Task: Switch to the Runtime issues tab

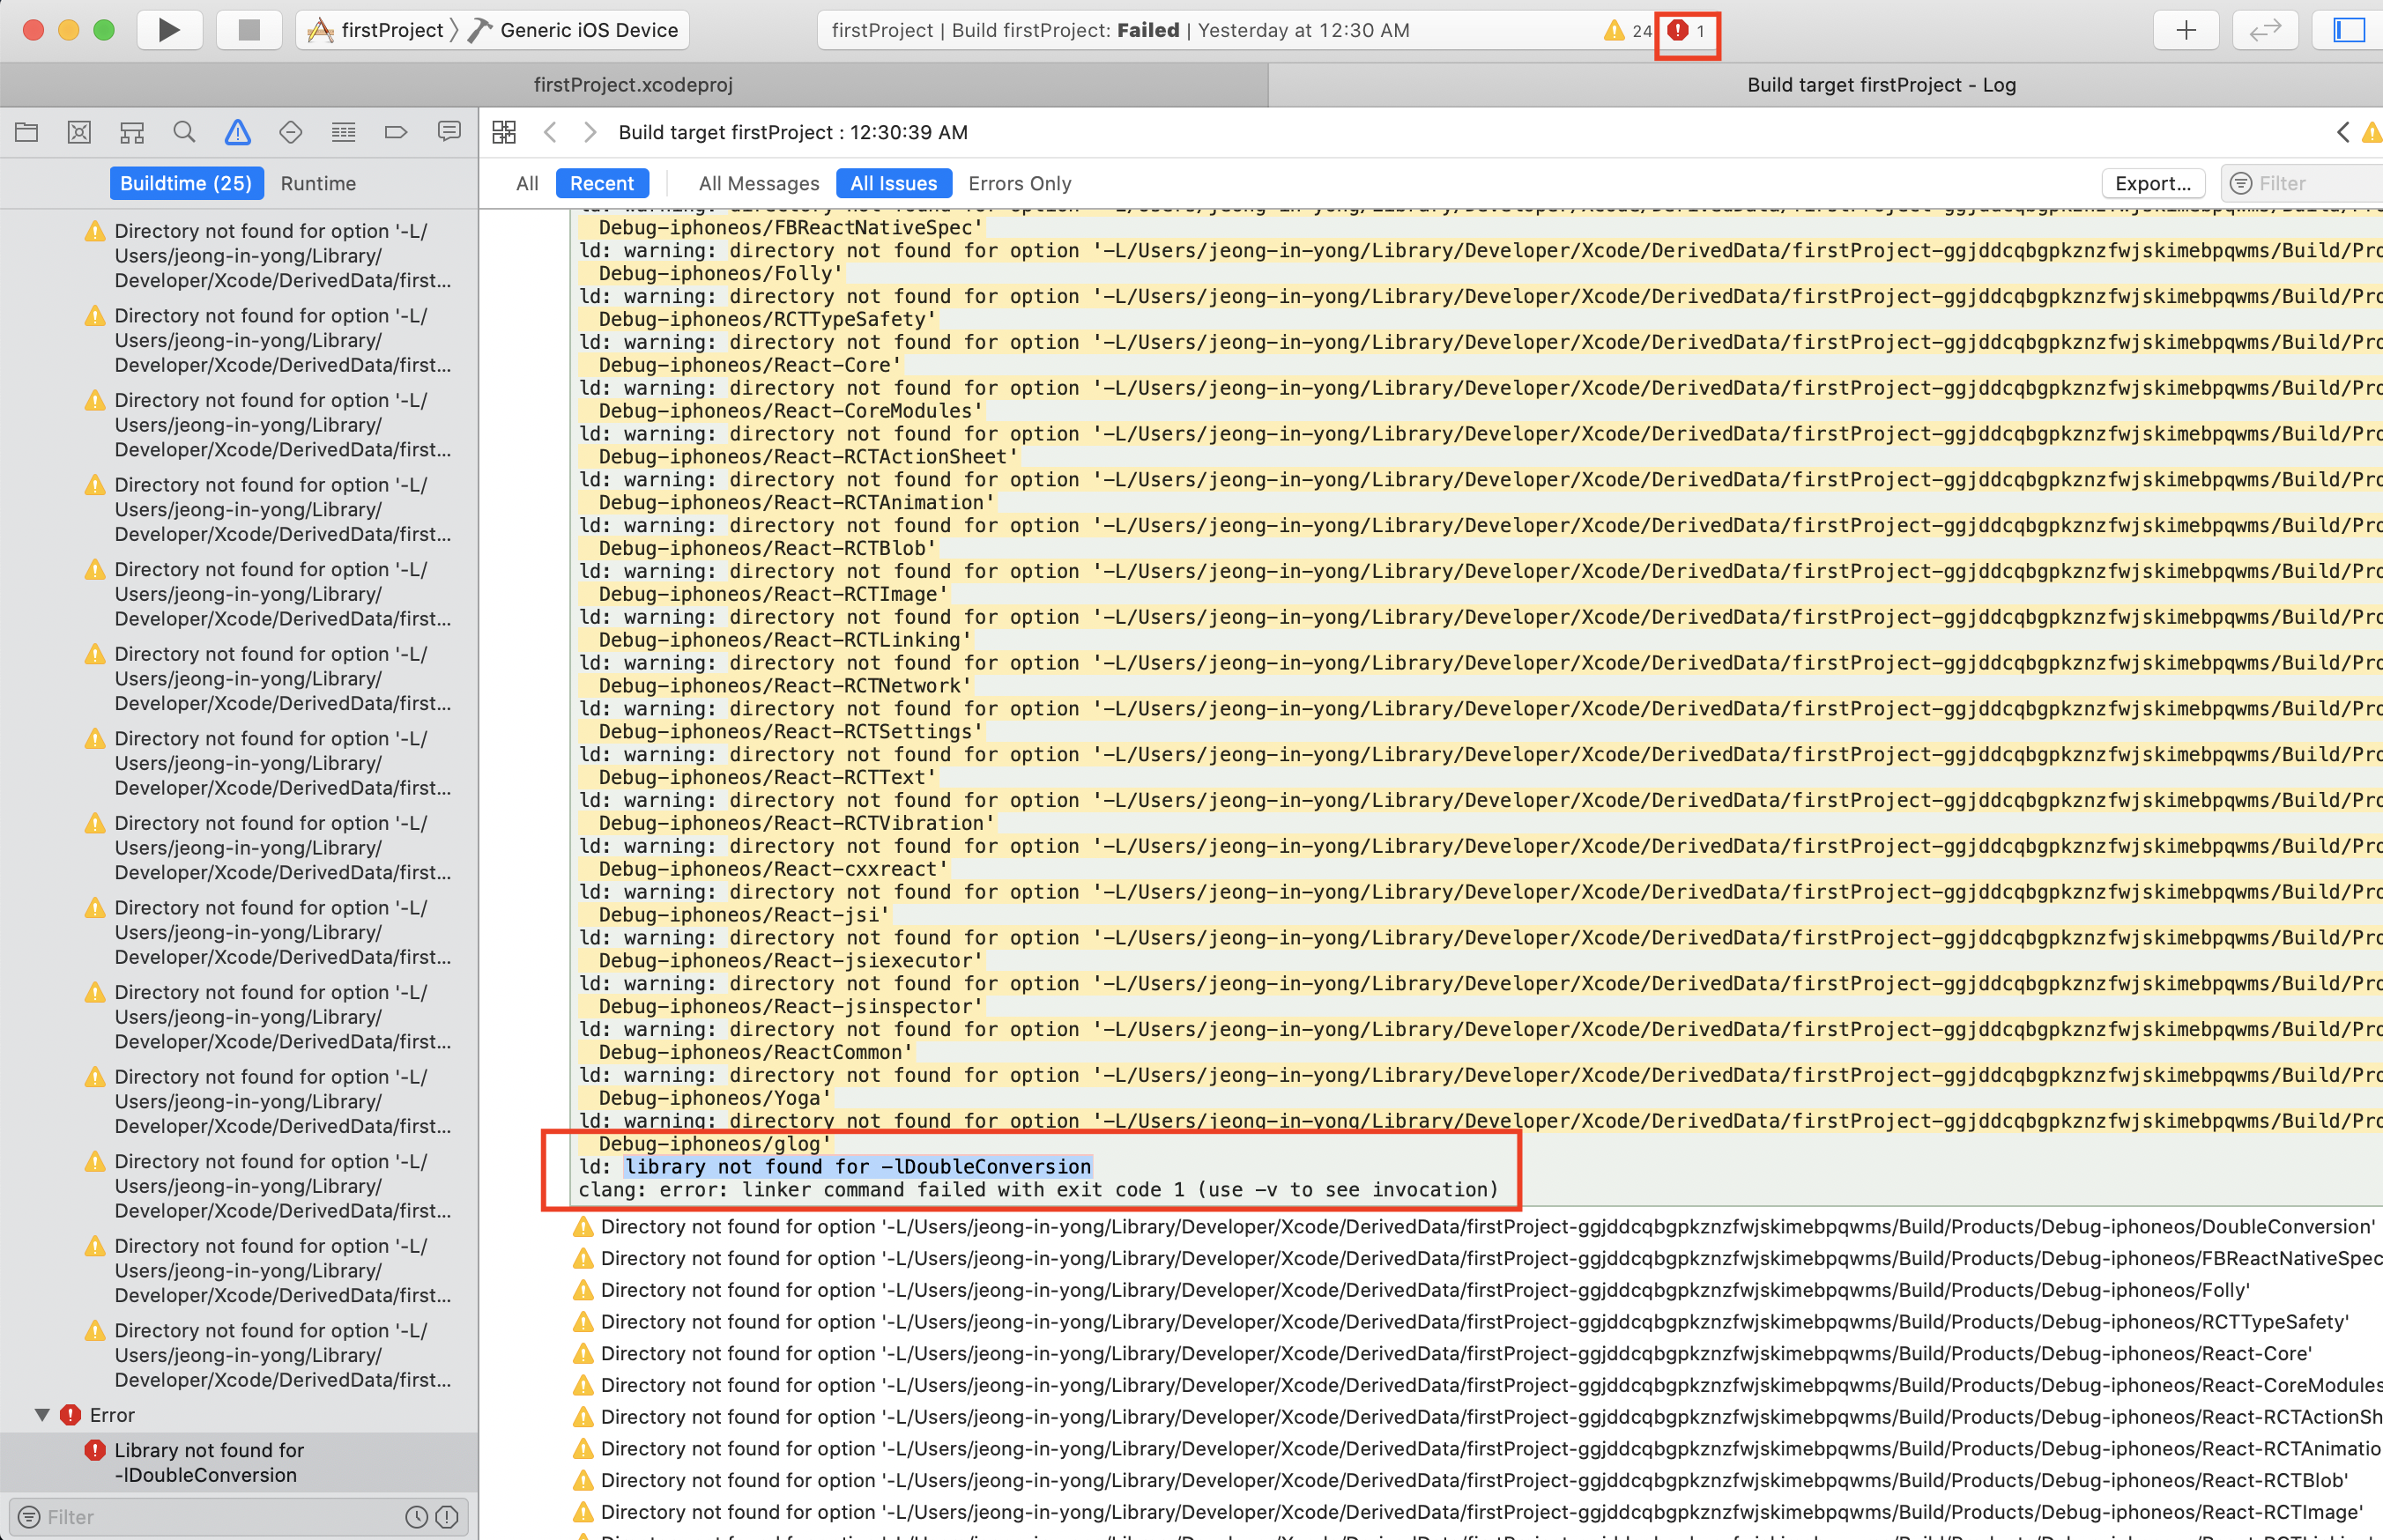Action: (318, 183)
